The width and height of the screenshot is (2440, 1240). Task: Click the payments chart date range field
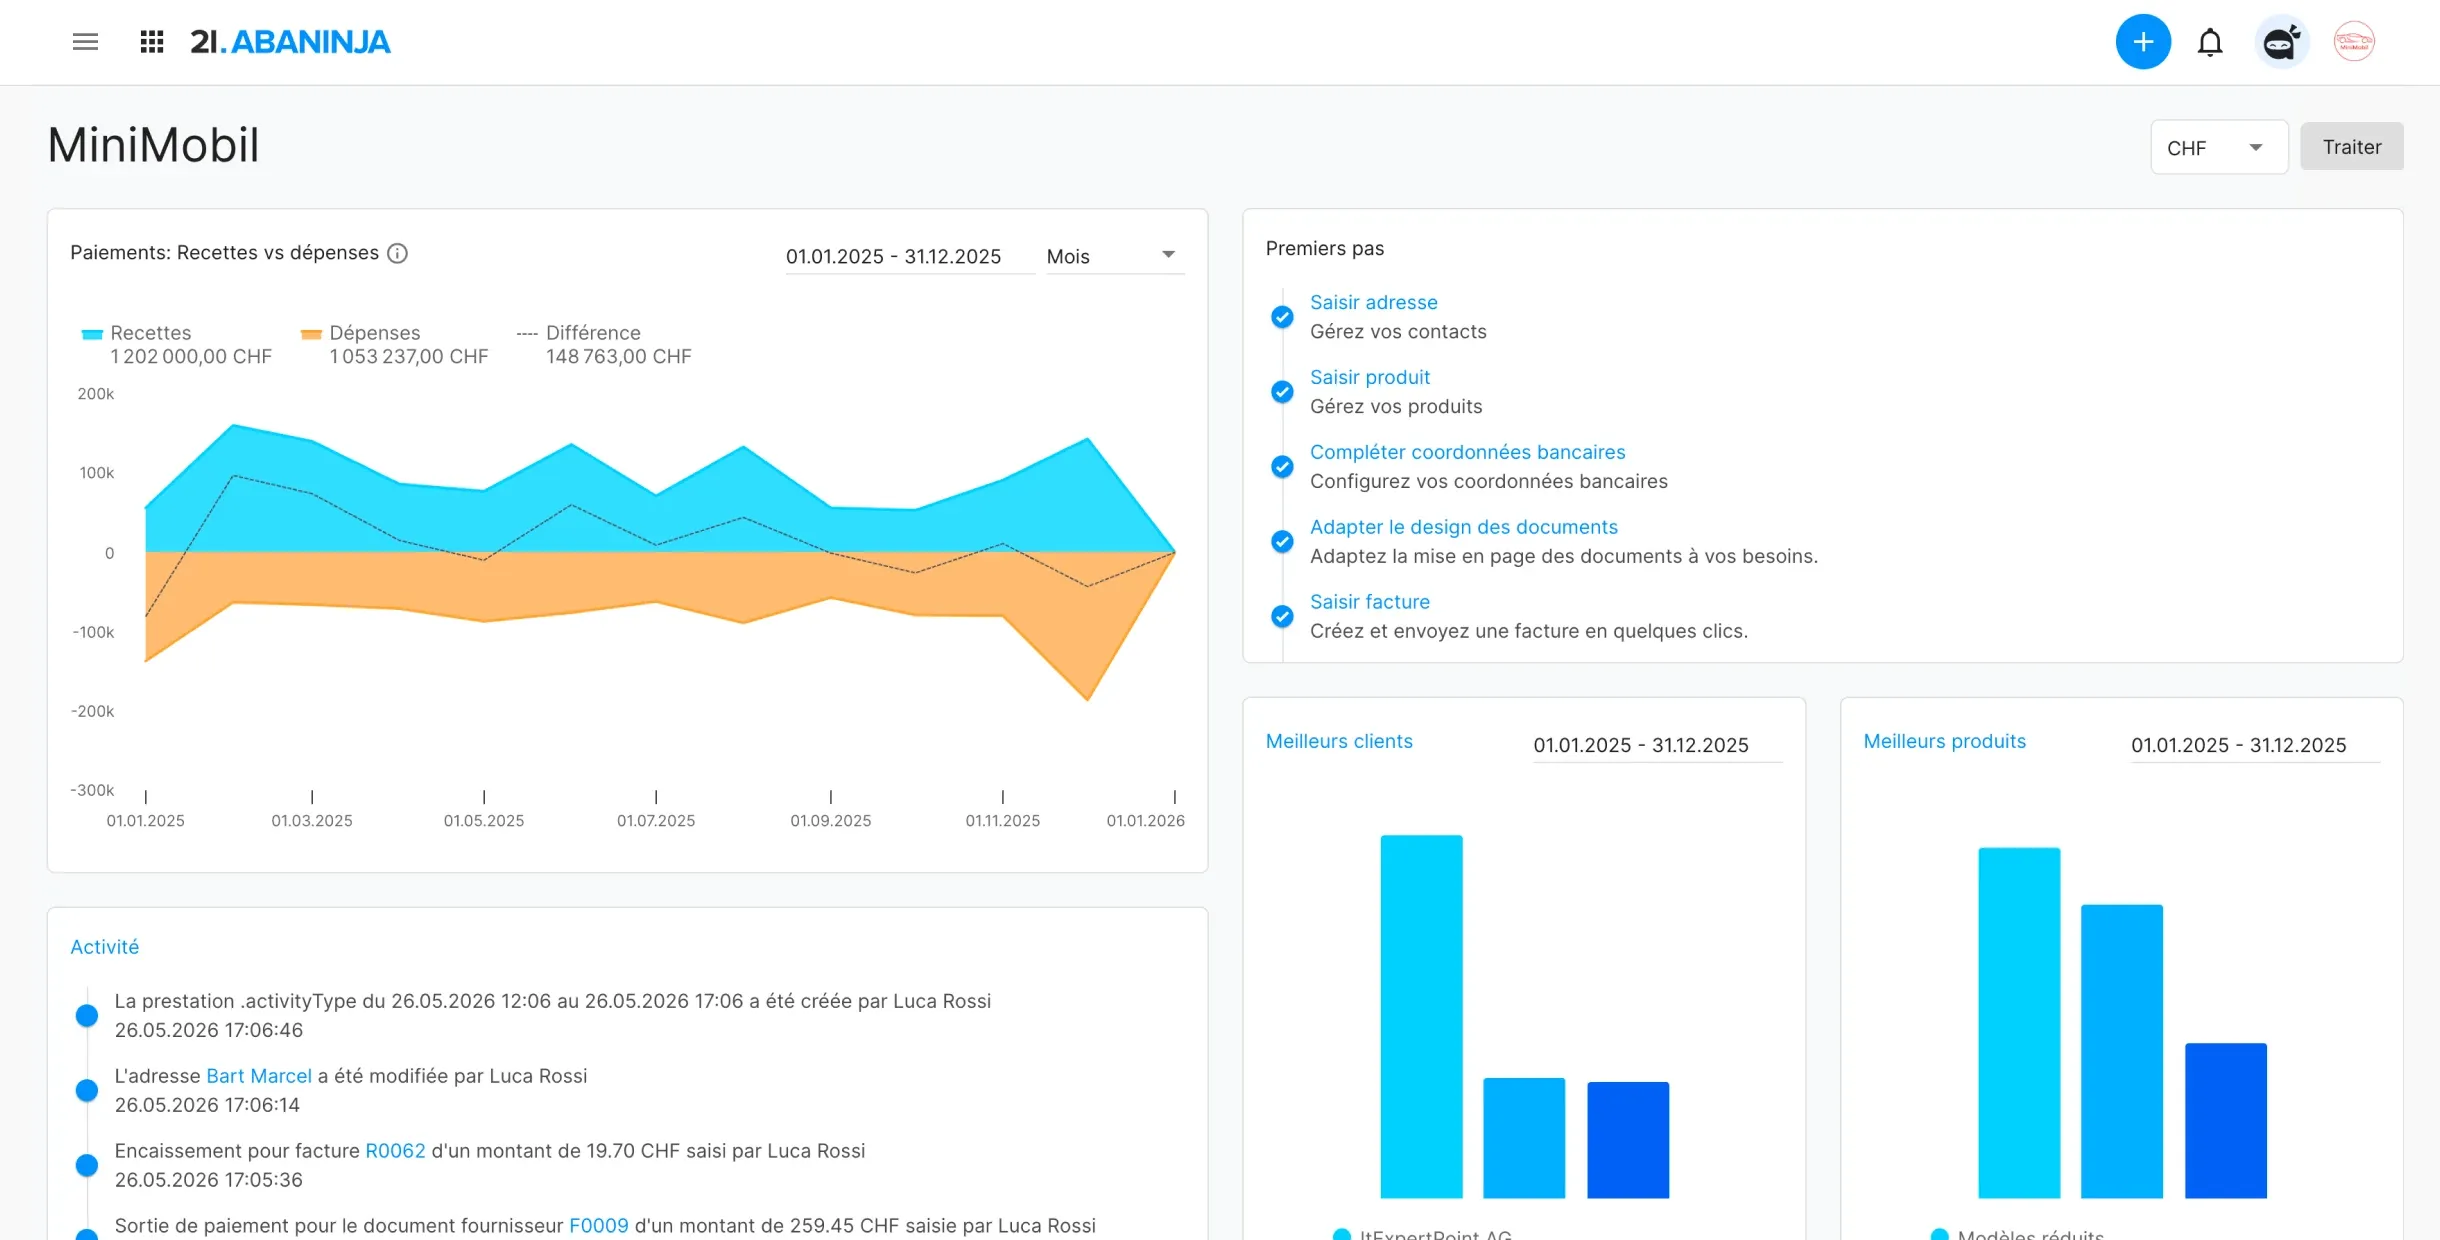[x=909, y=256]
